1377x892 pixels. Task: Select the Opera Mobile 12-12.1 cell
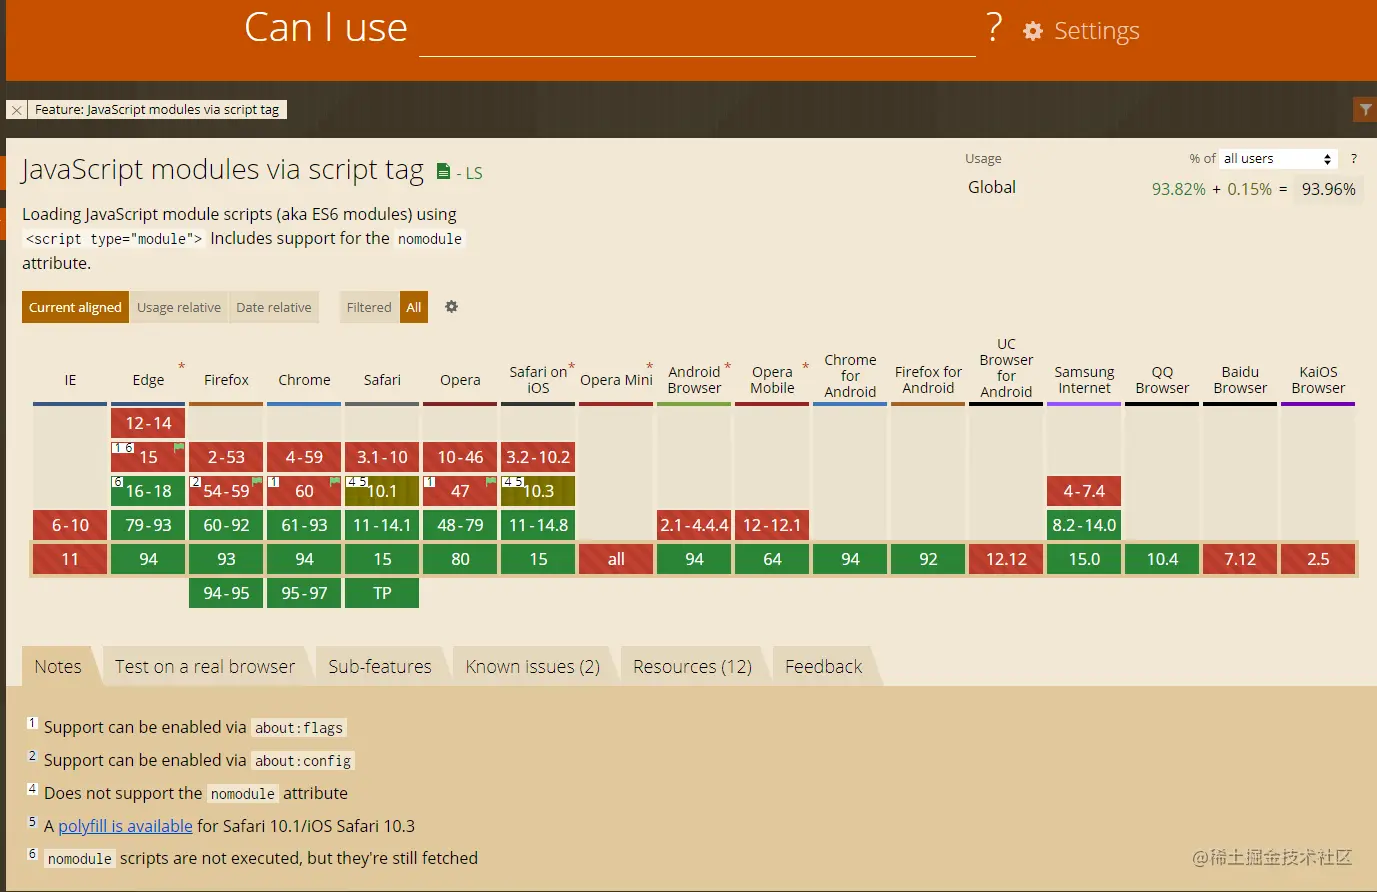(x=772, y=525)
